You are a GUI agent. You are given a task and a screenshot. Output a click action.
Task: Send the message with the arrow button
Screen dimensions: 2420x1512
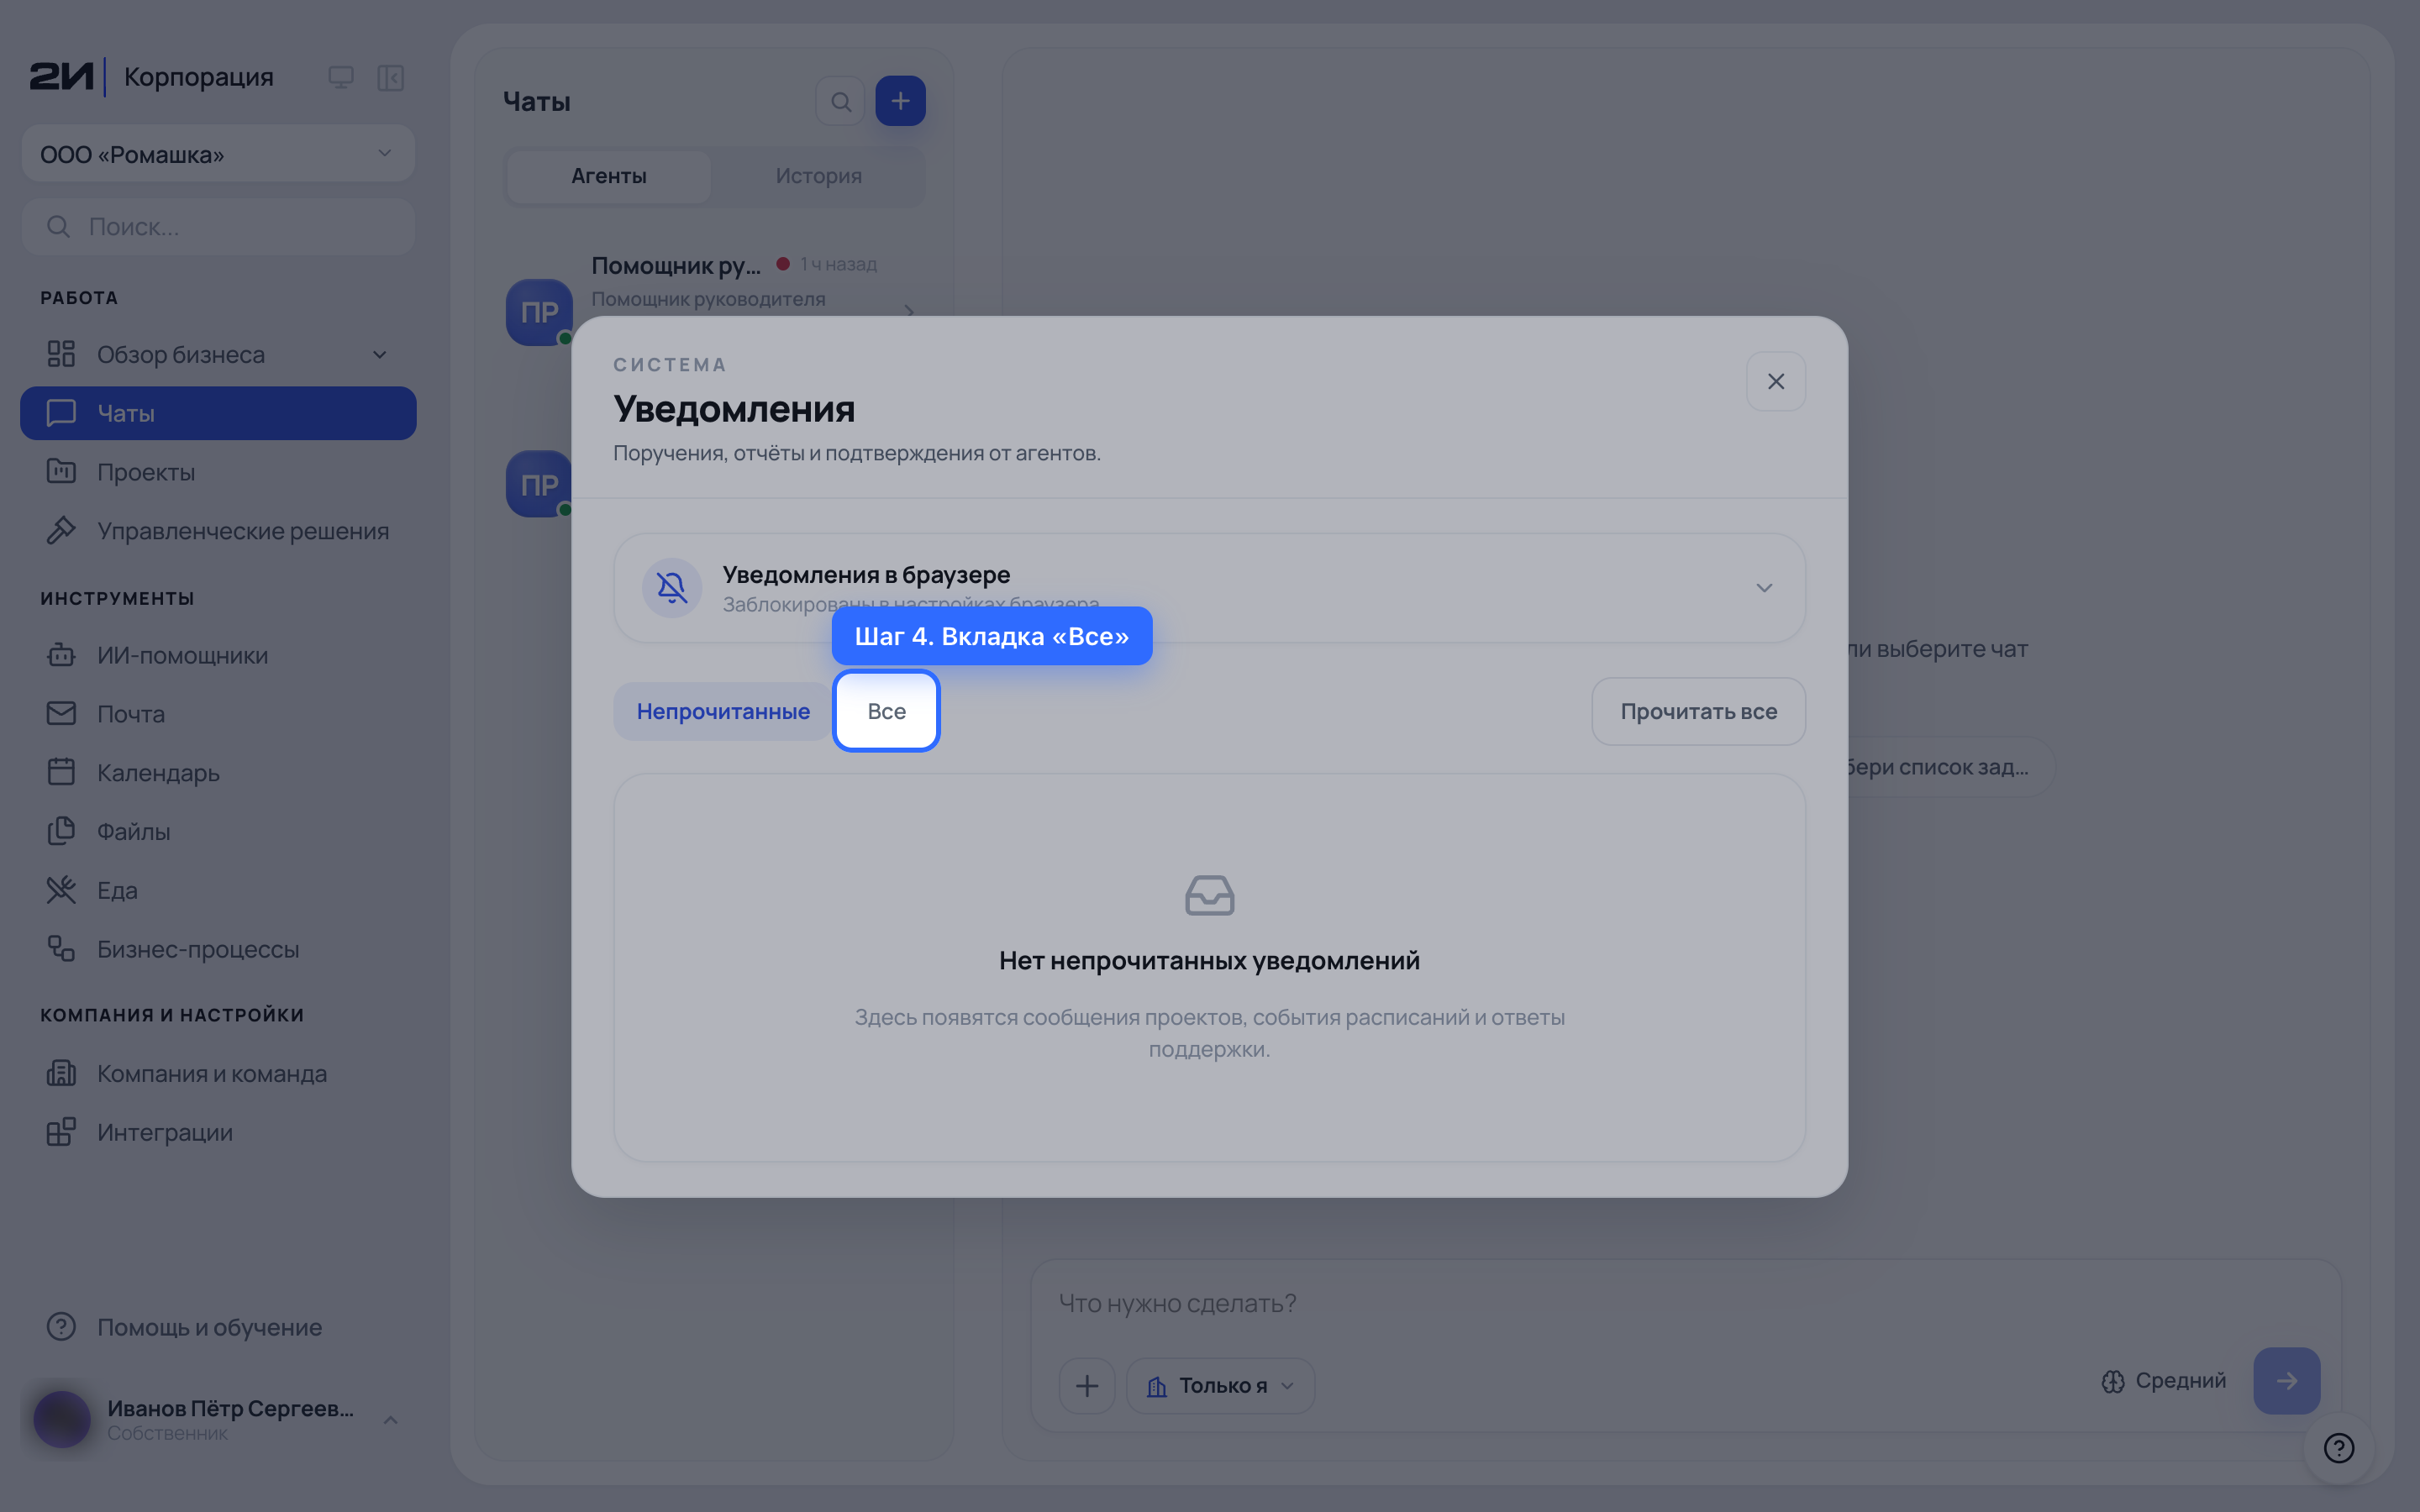pyautogui.click(x=2286, y=1380)
